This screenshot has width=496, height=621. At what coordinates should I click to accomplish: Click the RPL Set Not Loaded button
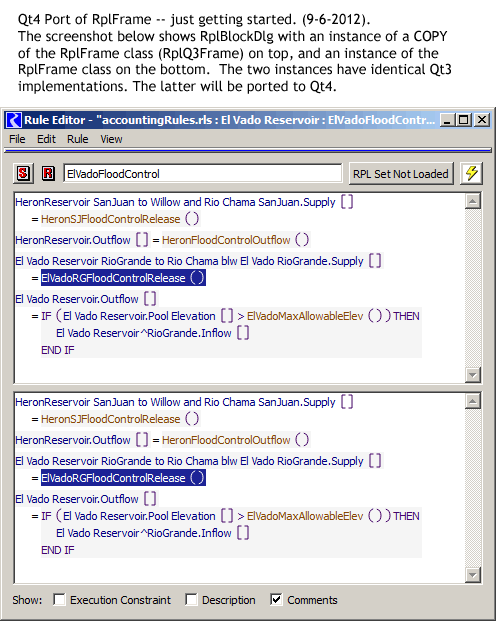coord(401,174)
